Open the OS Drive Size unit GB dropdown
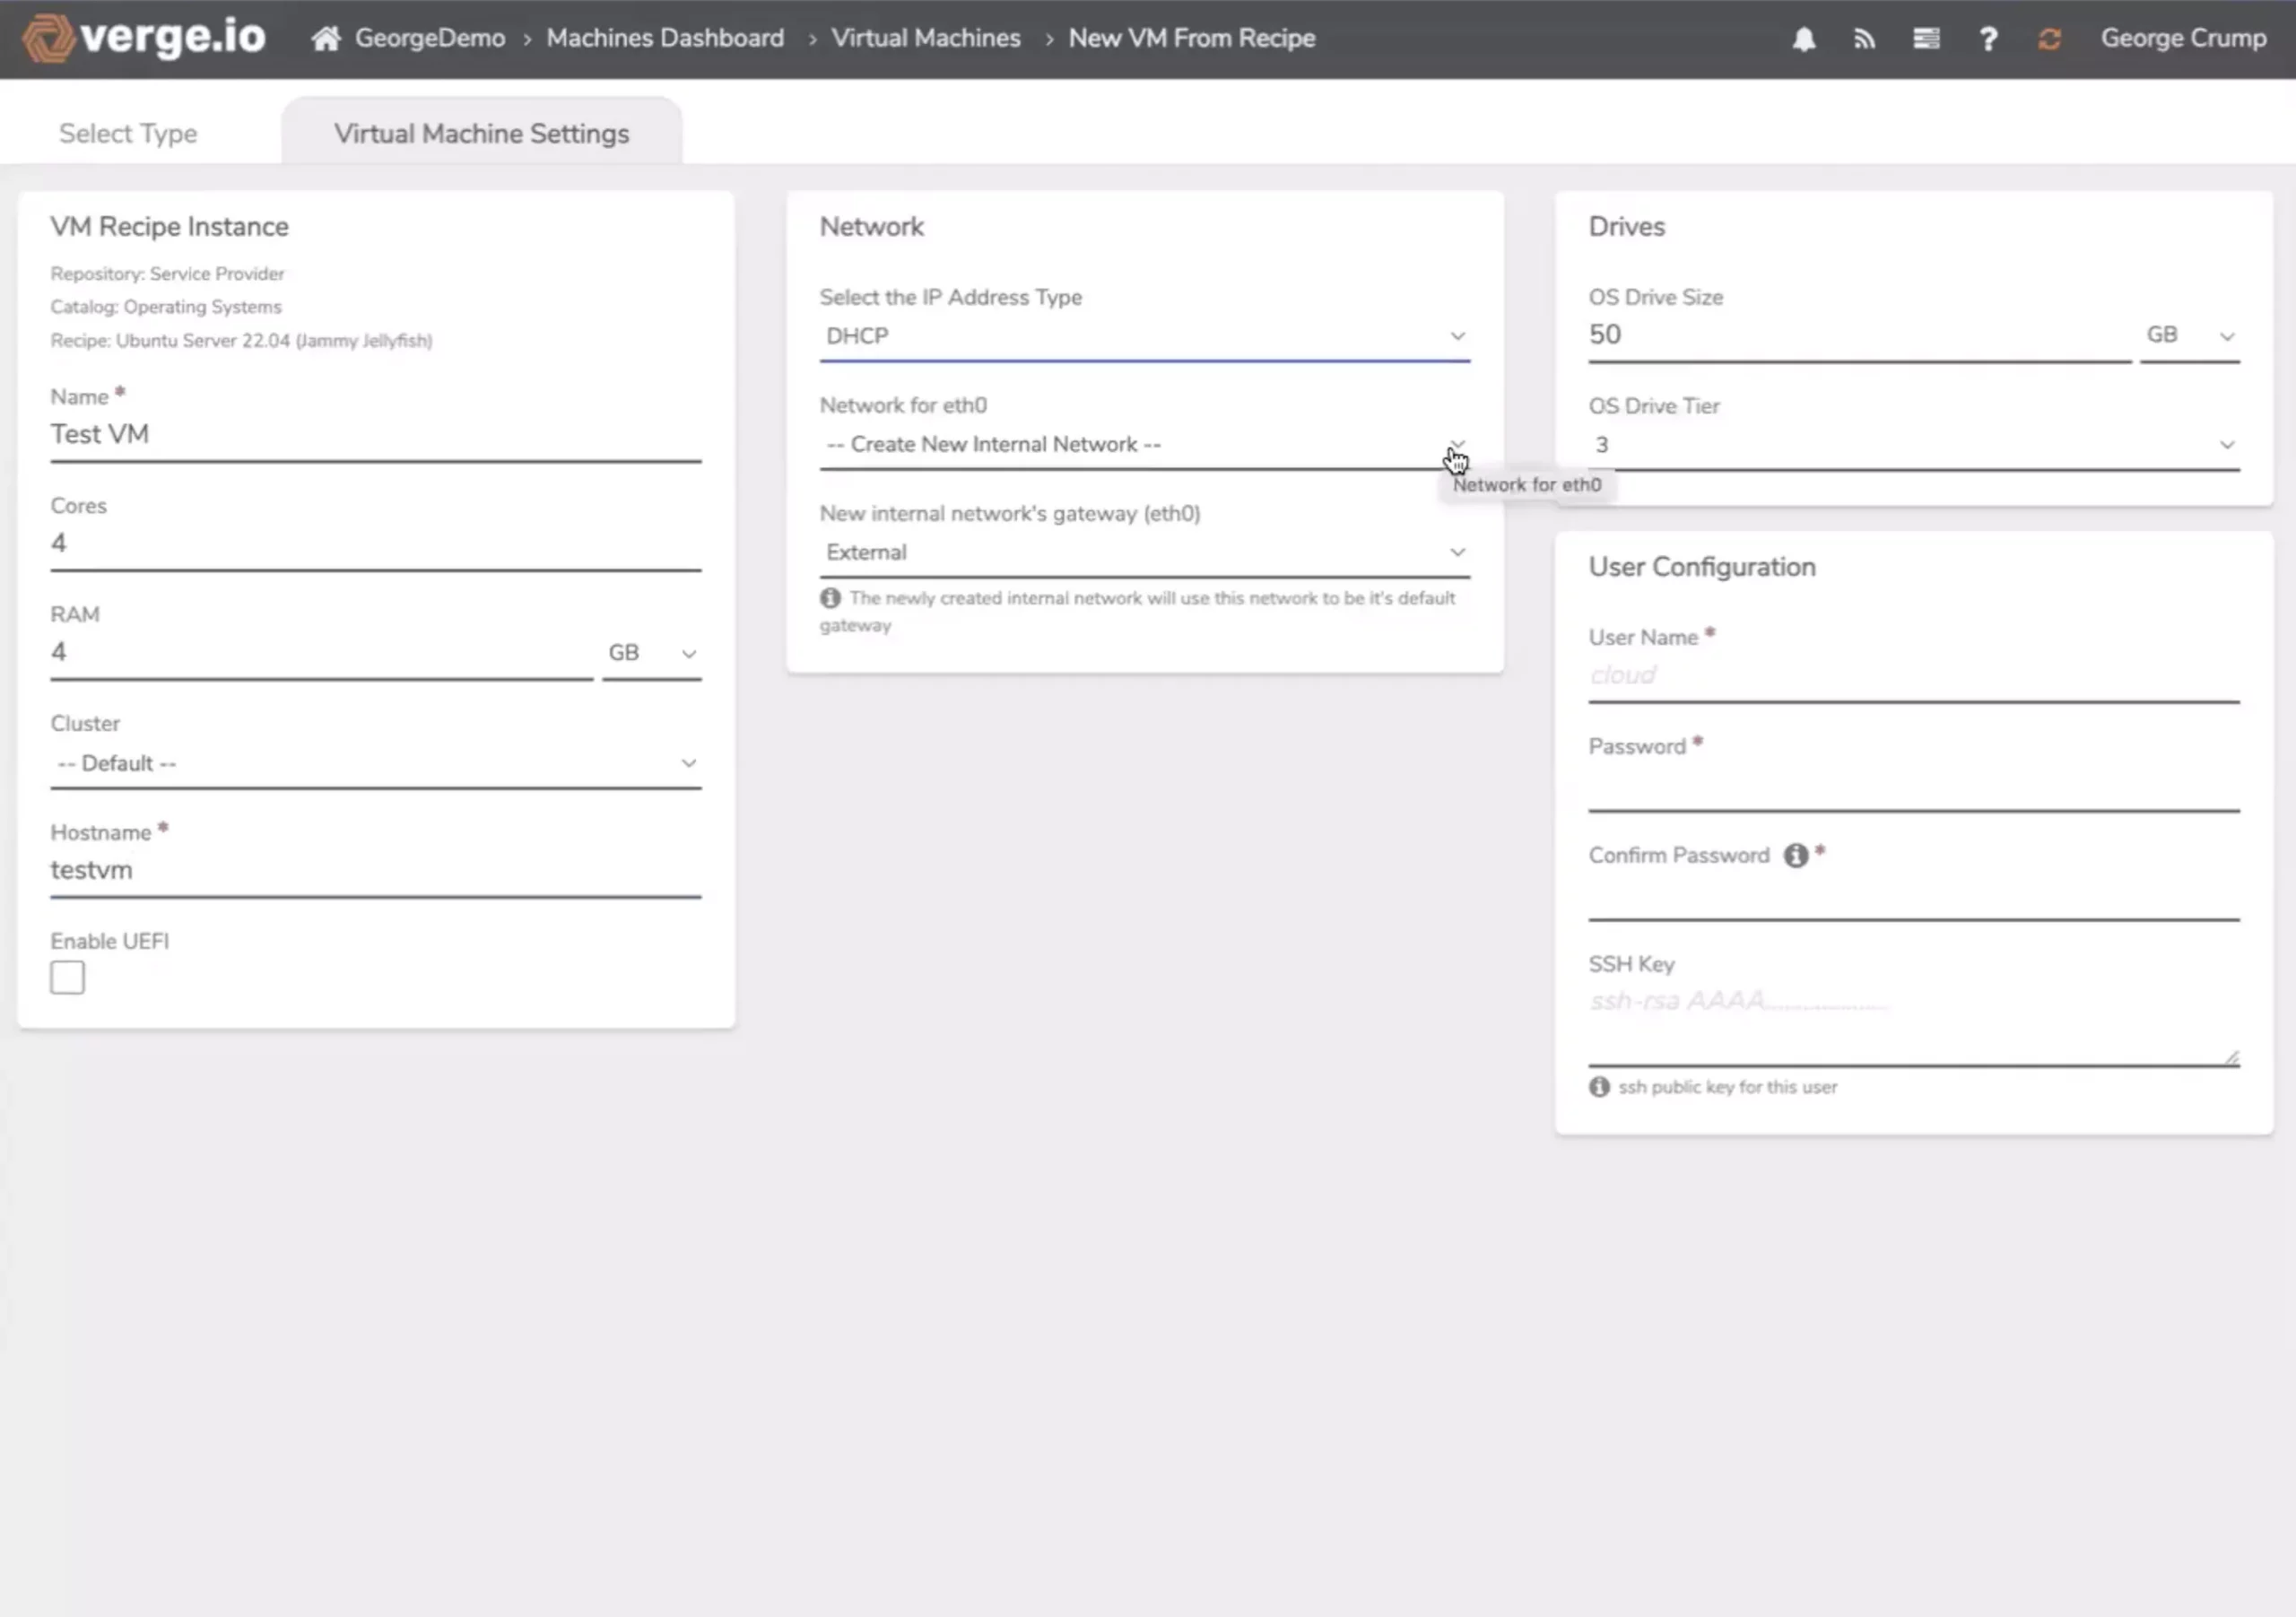The image size is (2296, 1617). click(x=2189, y=335)
